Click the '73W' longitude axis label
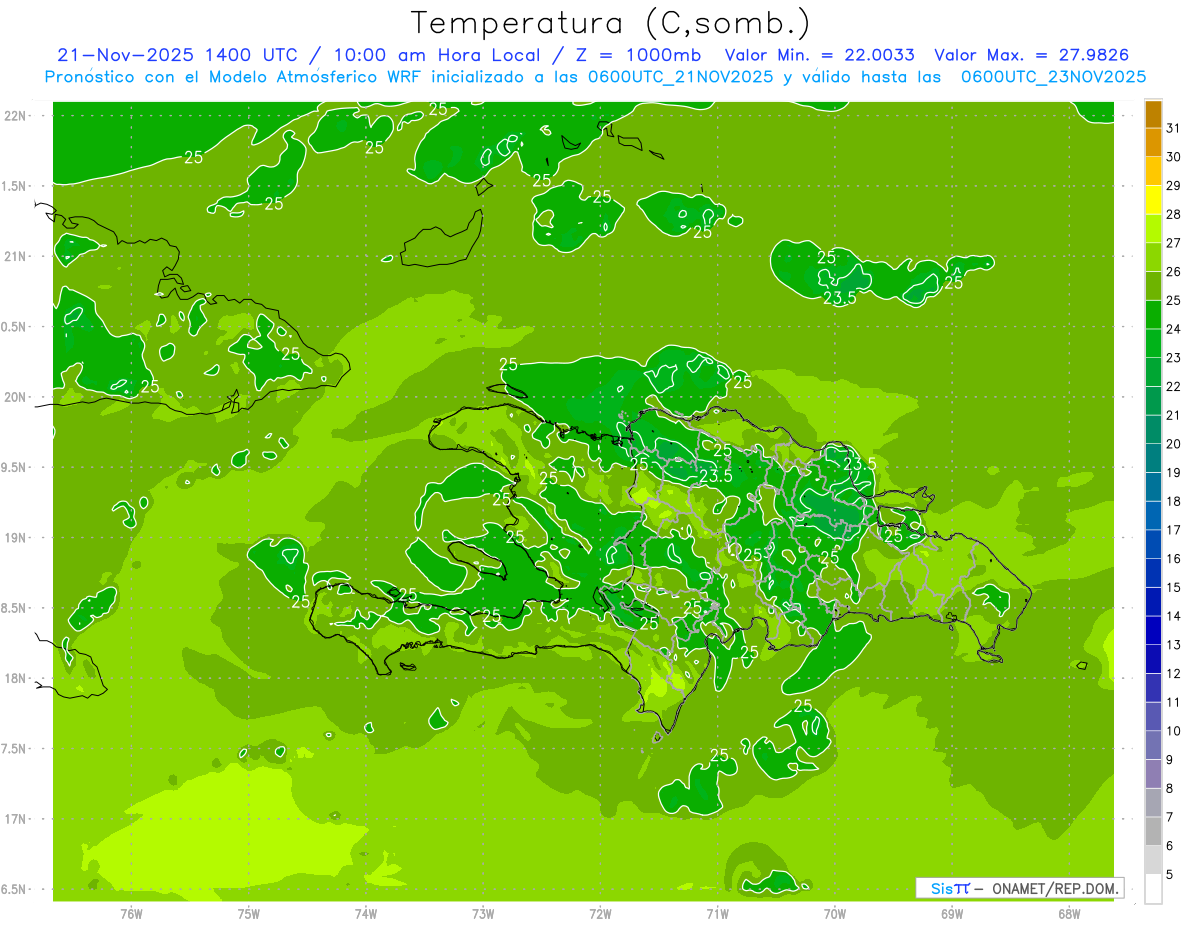This screenshot has width=1200, height=927. pyautogui.click(x=483, y=914)
